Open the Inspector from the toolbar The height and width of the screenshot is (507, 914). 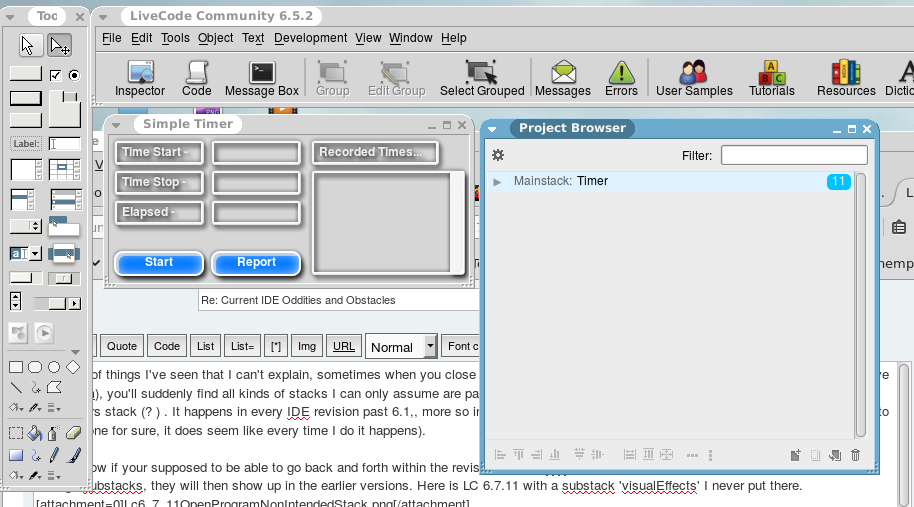pos(139,78)
